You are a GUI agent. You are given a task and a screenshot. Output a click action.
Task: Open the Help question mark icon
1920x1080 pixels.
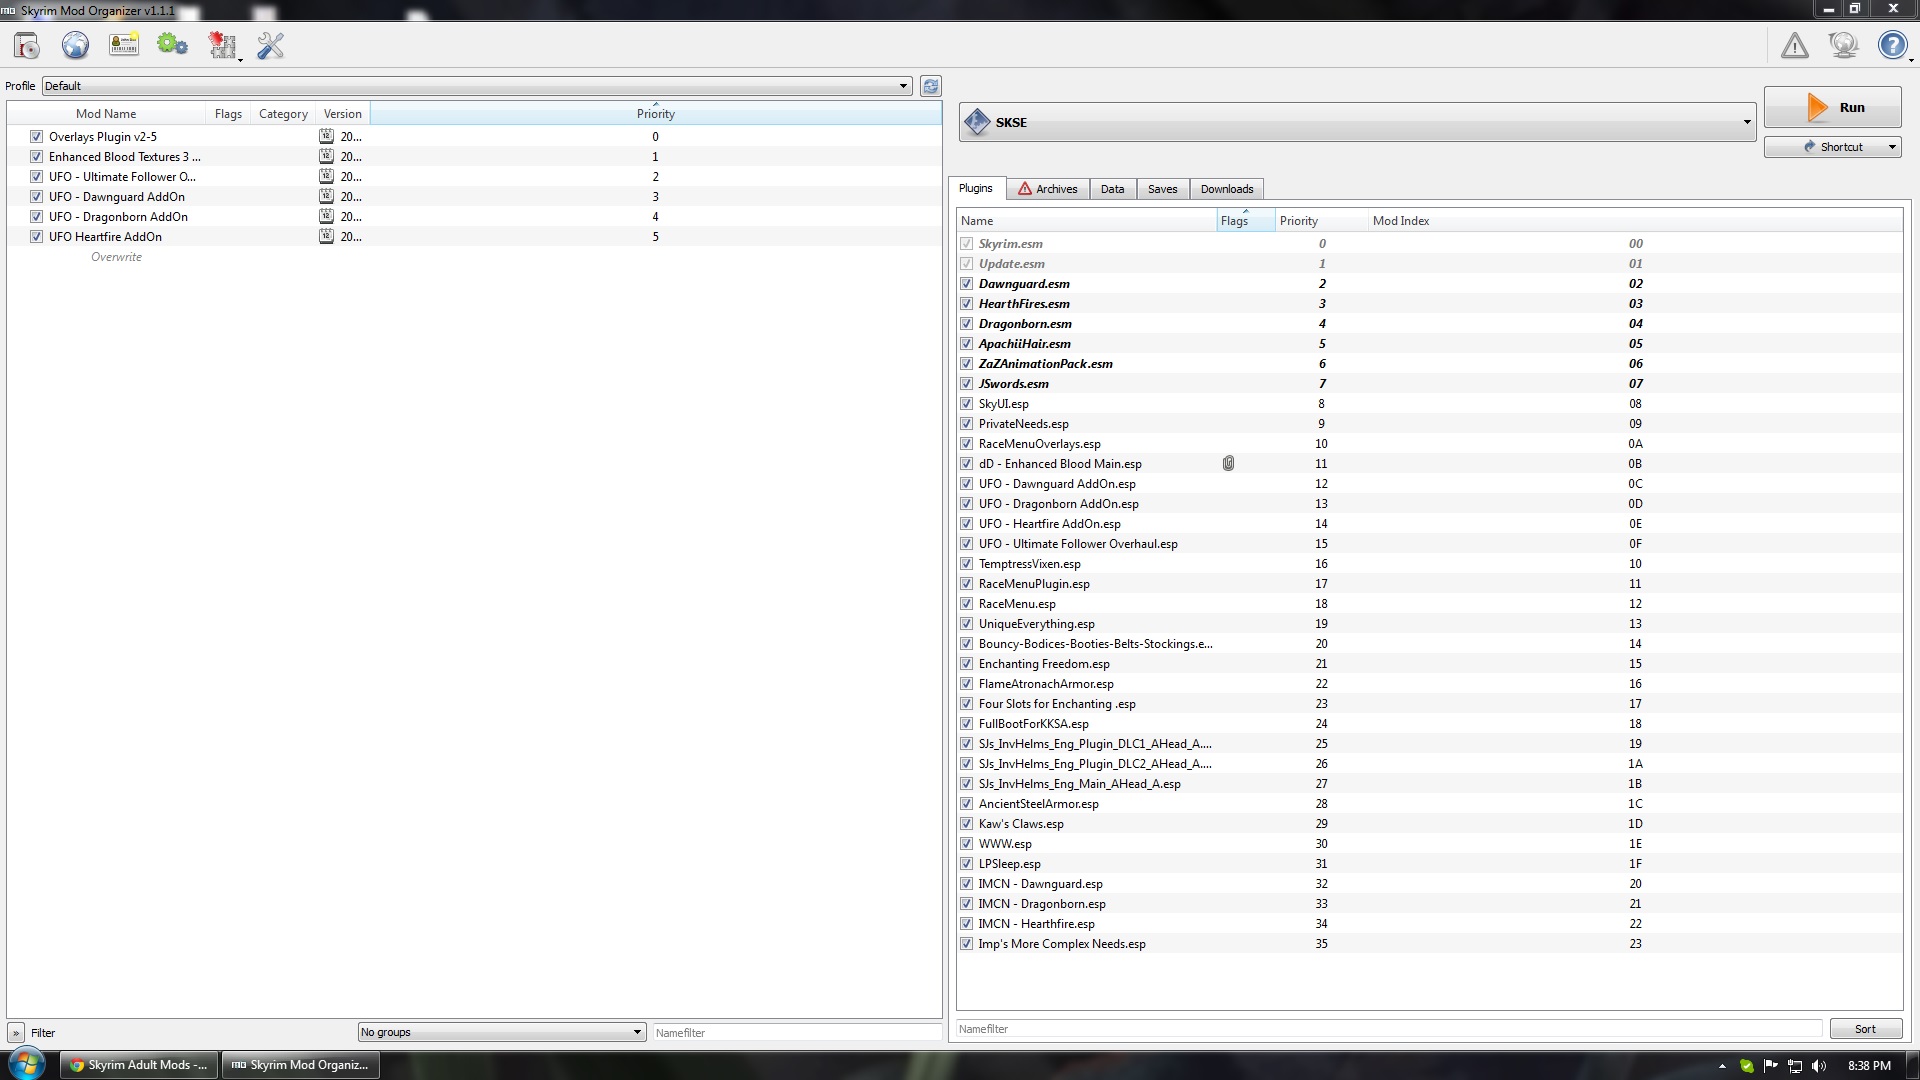[1892, 46]
